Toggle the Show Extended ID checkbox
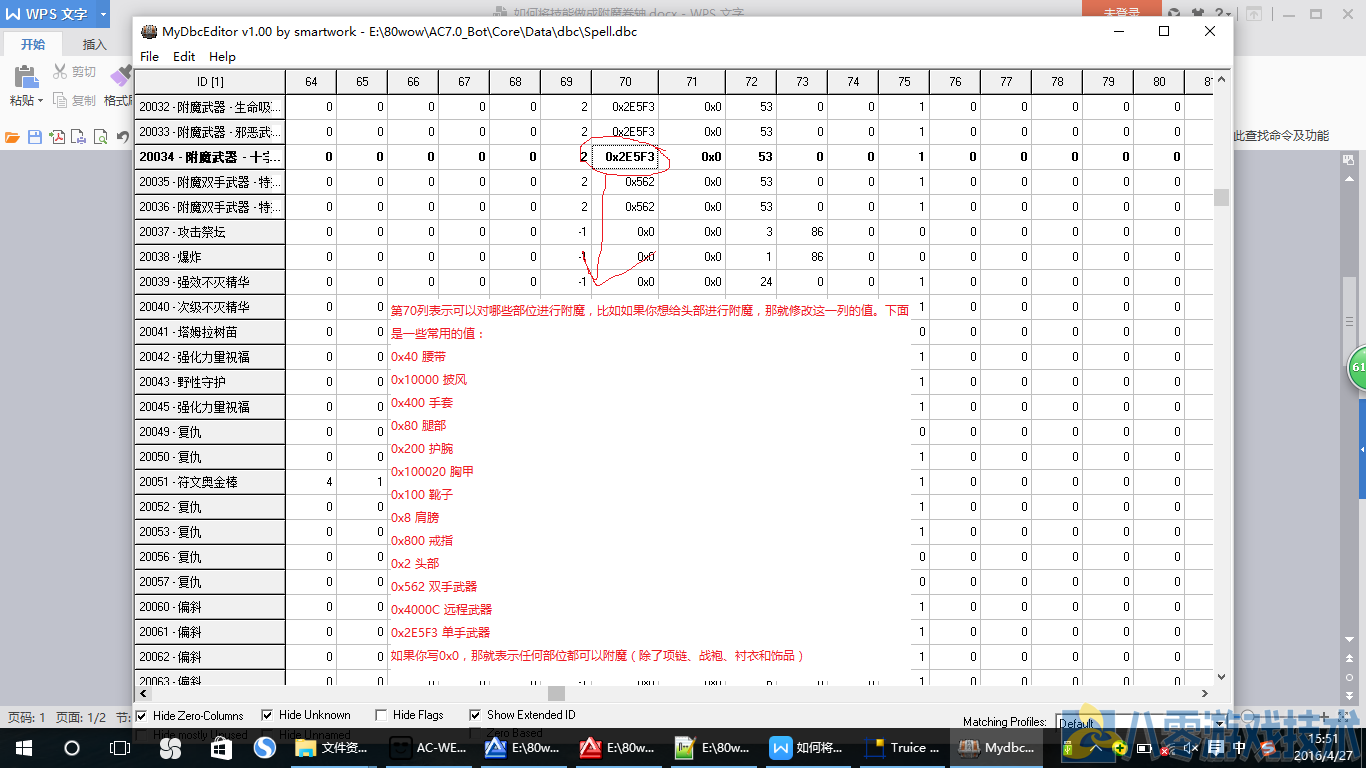 coord(475,715)
